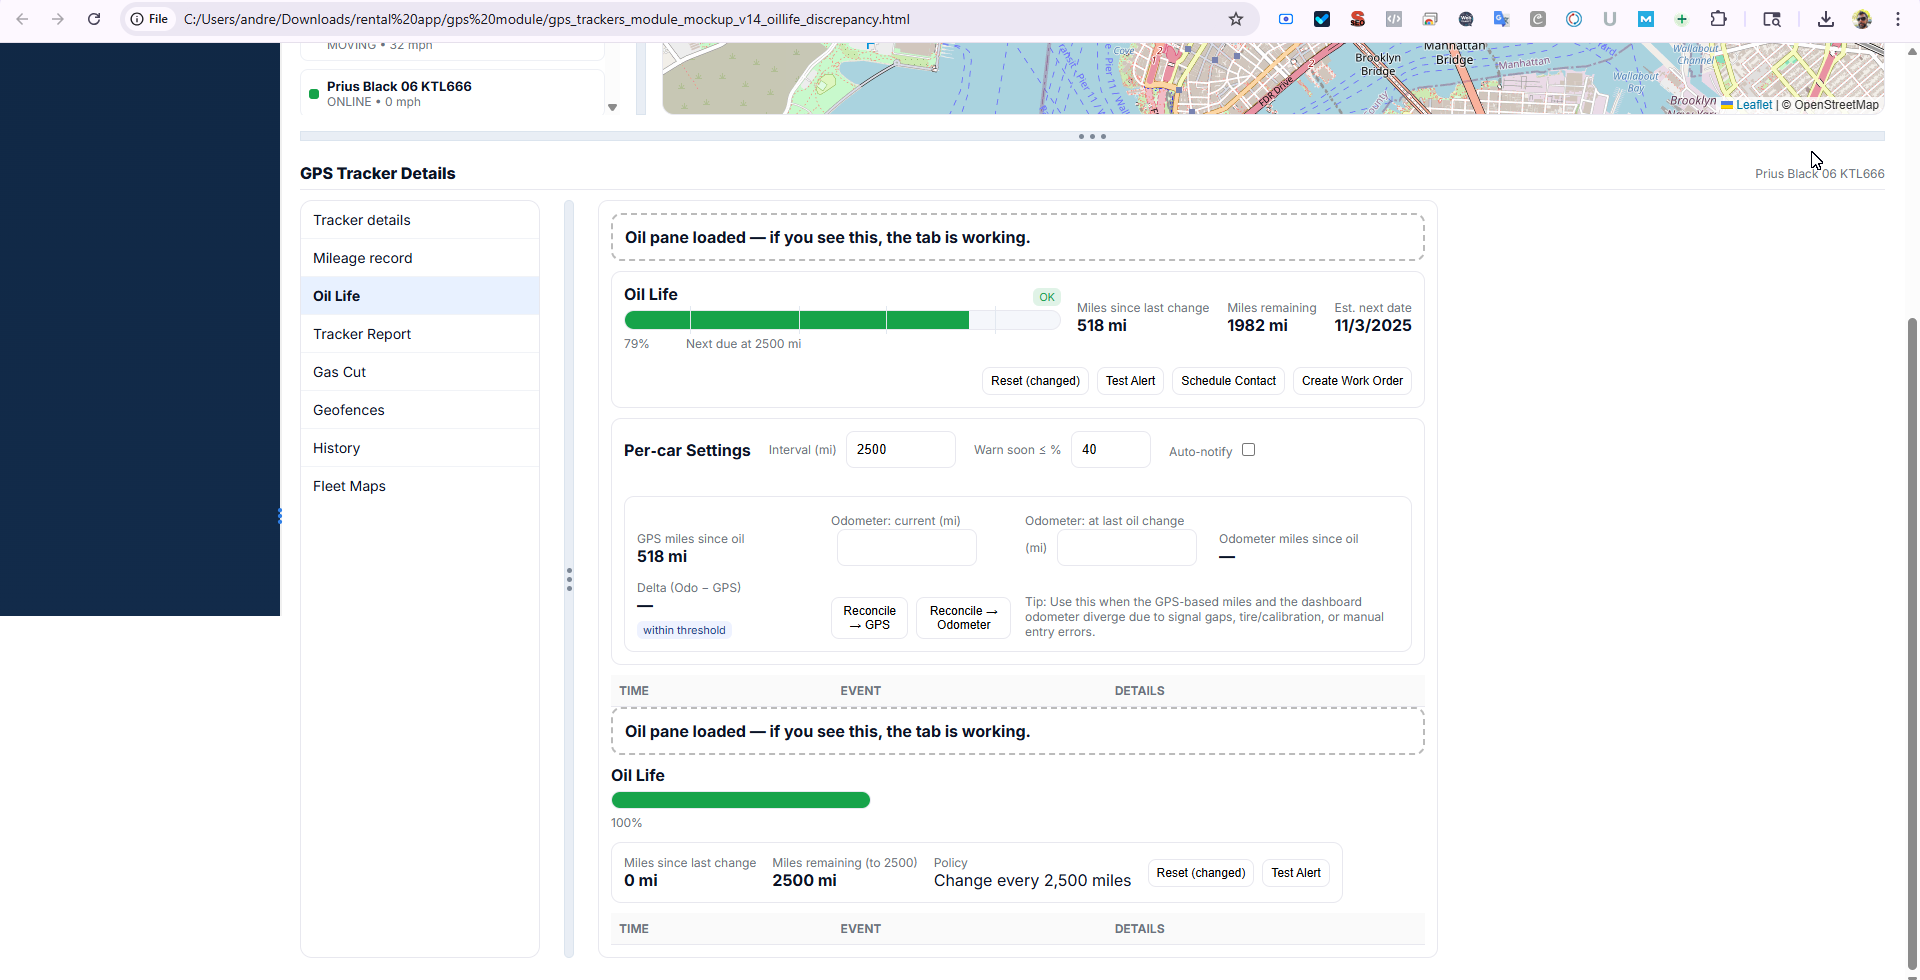
Task: Switch to the Tracker Report tab
Action: tap(362, 334)
